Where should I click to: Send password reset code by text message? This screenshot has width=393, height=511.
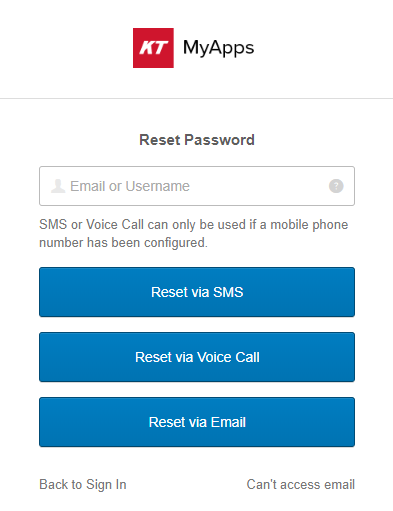click(197, 292)
